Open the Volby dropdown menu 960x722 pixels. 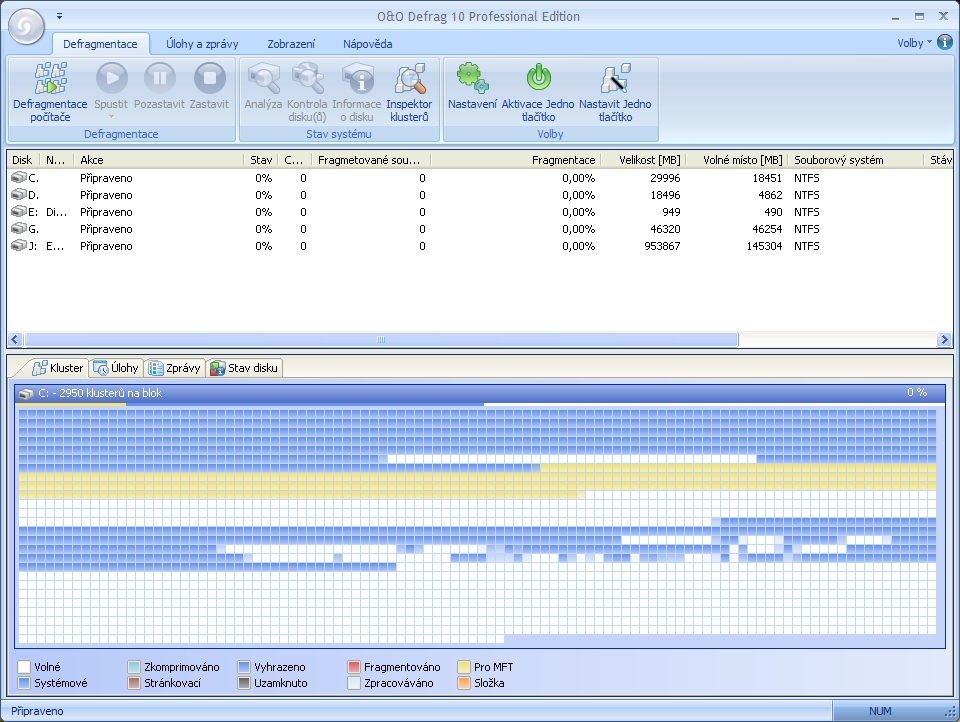[914, 43]
